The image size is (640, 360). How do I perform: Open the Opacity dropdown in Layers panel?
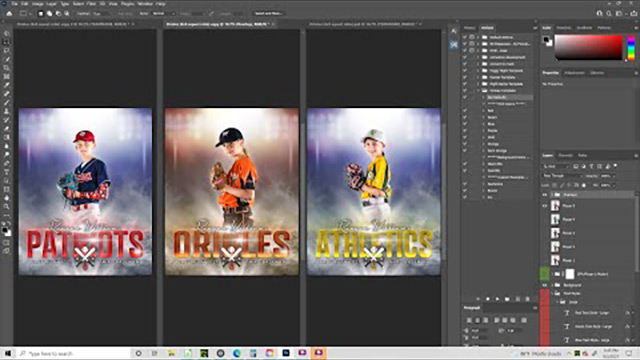point(608,176)
